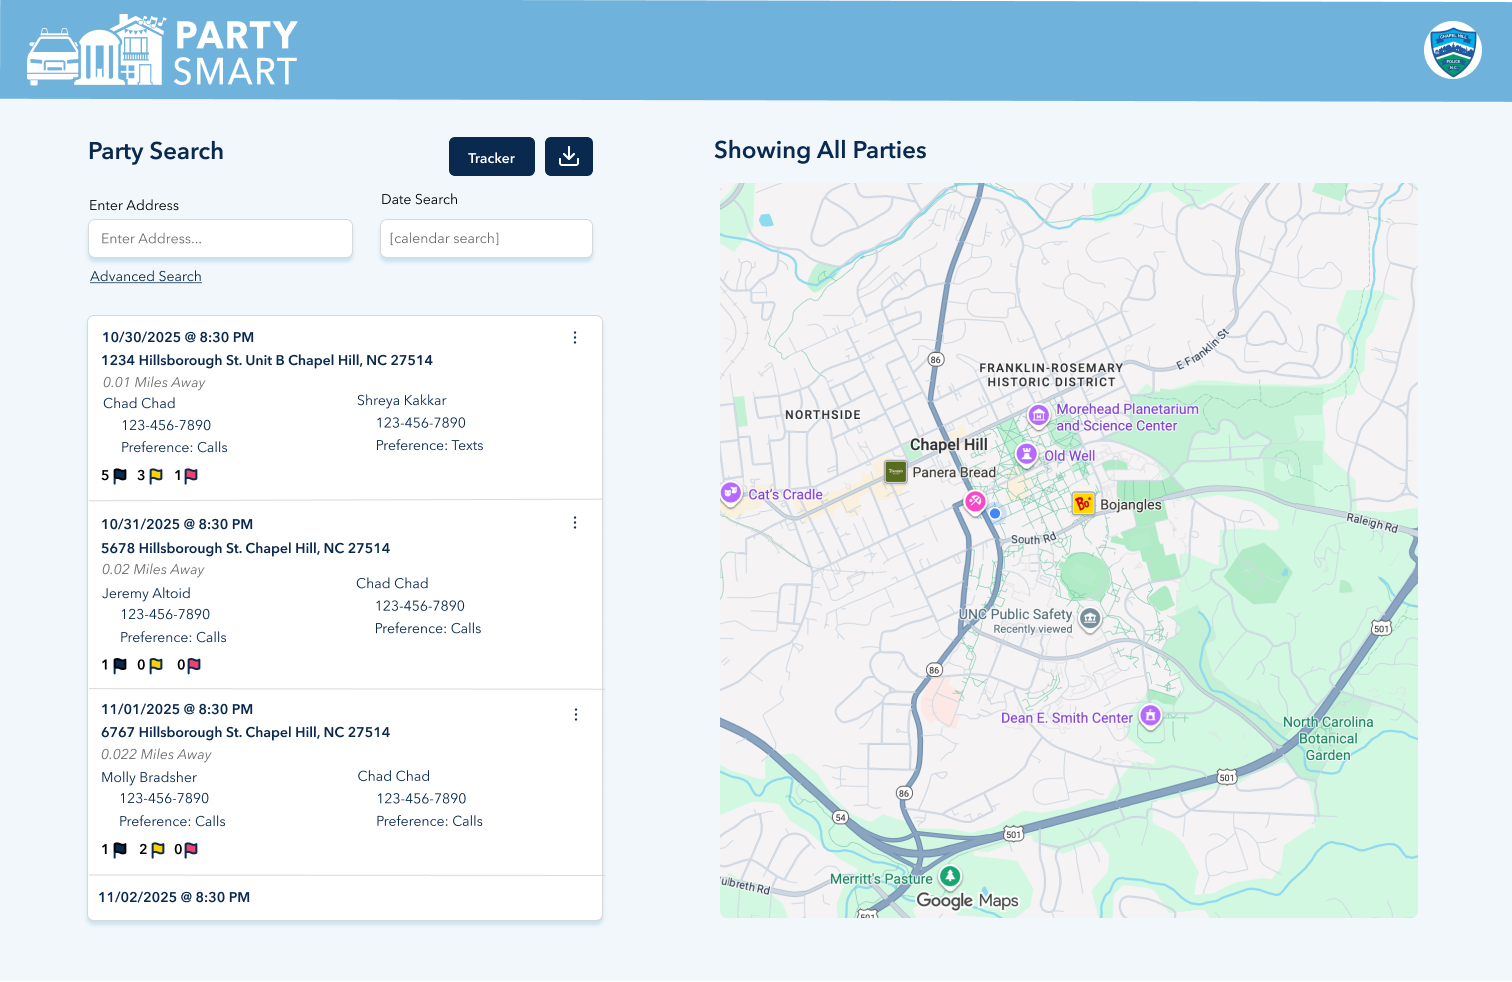Toggle the yellow flag on the 10/30 party
Image resolution: width=1512 pixels, height=982 pixels.
(156, 476)
